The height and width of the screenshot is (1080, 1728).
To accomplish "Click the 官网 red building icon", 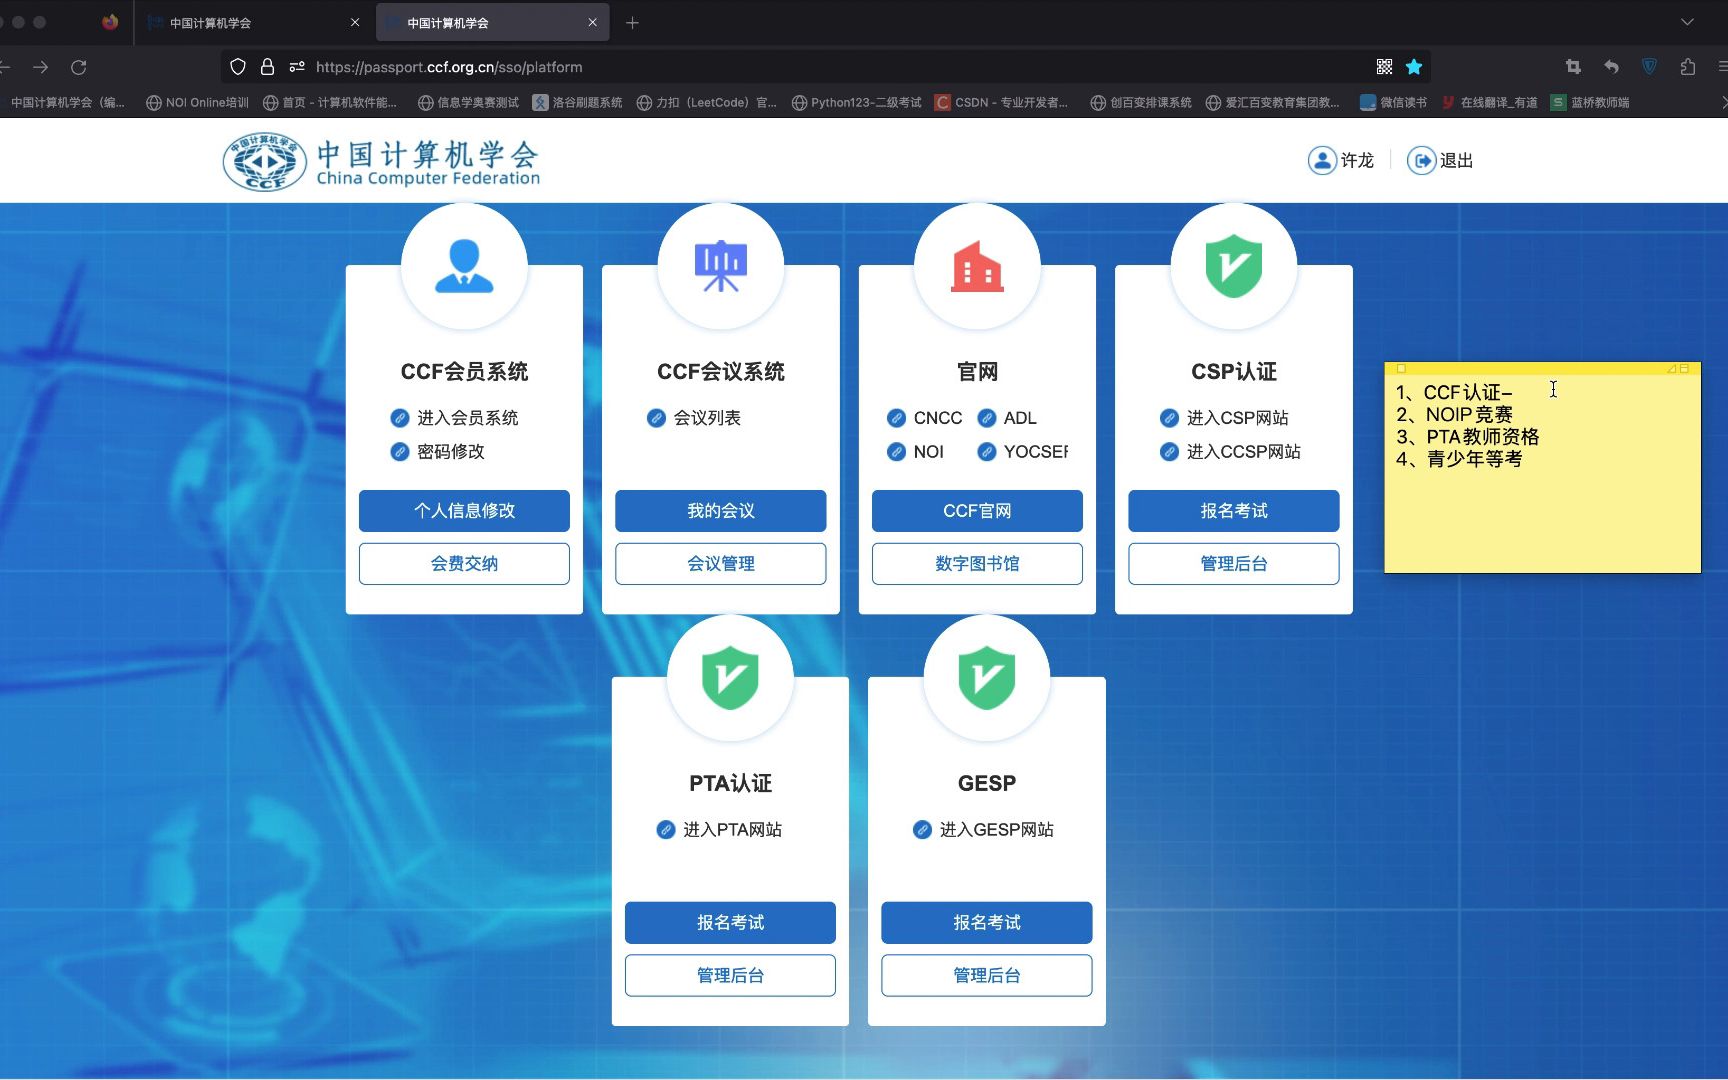I will coord(977,266).
